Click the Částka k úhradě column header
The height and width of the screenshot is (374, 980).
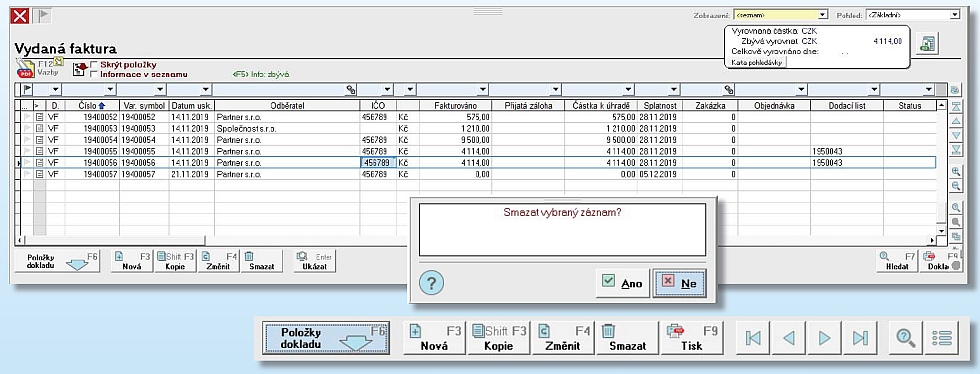tap(600, 106)
